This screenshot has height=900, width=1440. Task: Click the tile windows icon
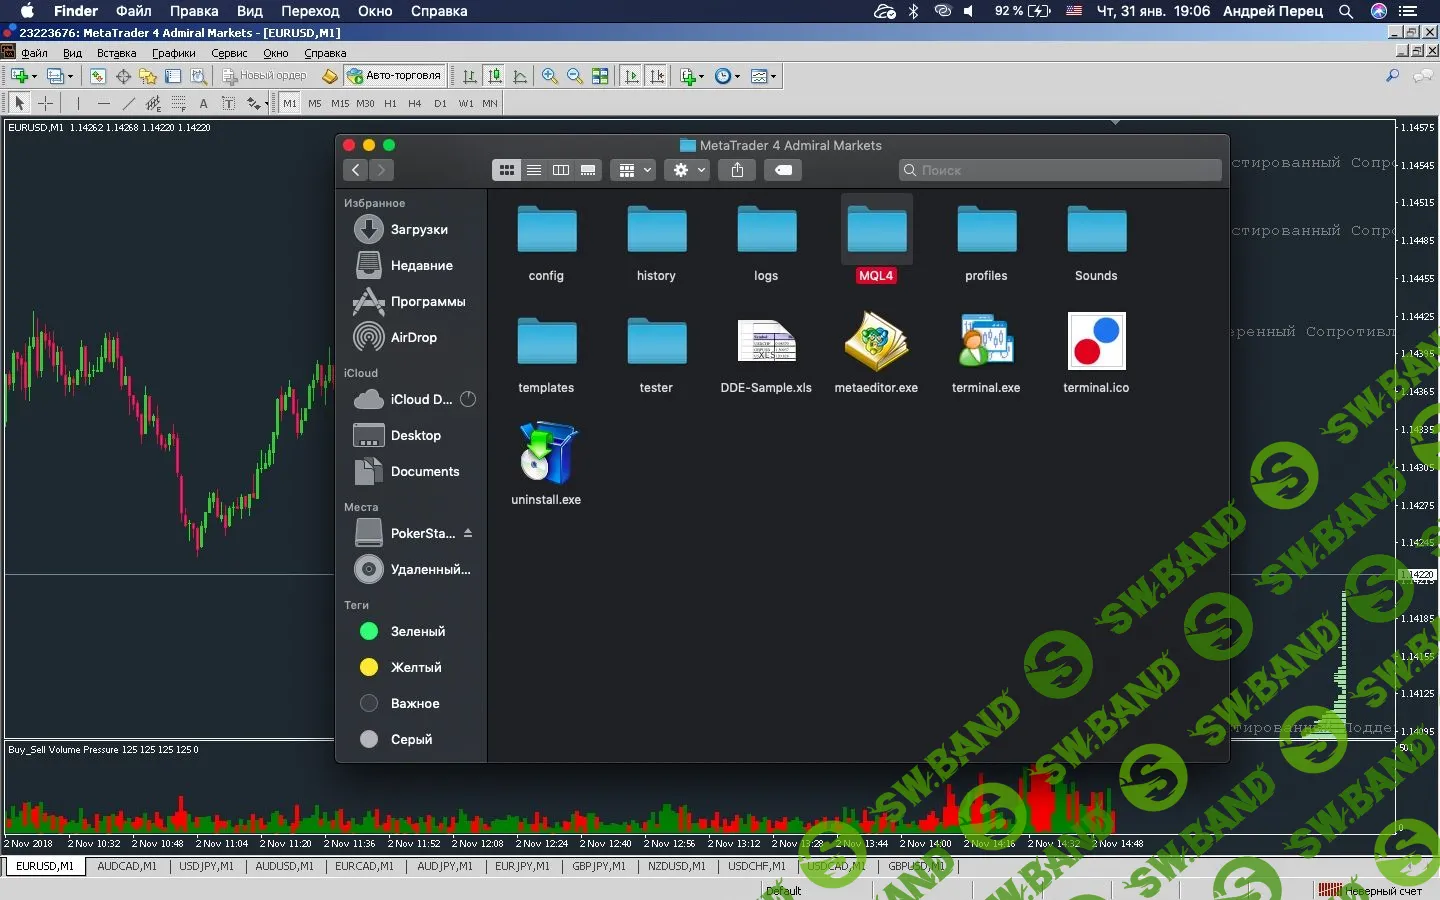click(600, 76)
